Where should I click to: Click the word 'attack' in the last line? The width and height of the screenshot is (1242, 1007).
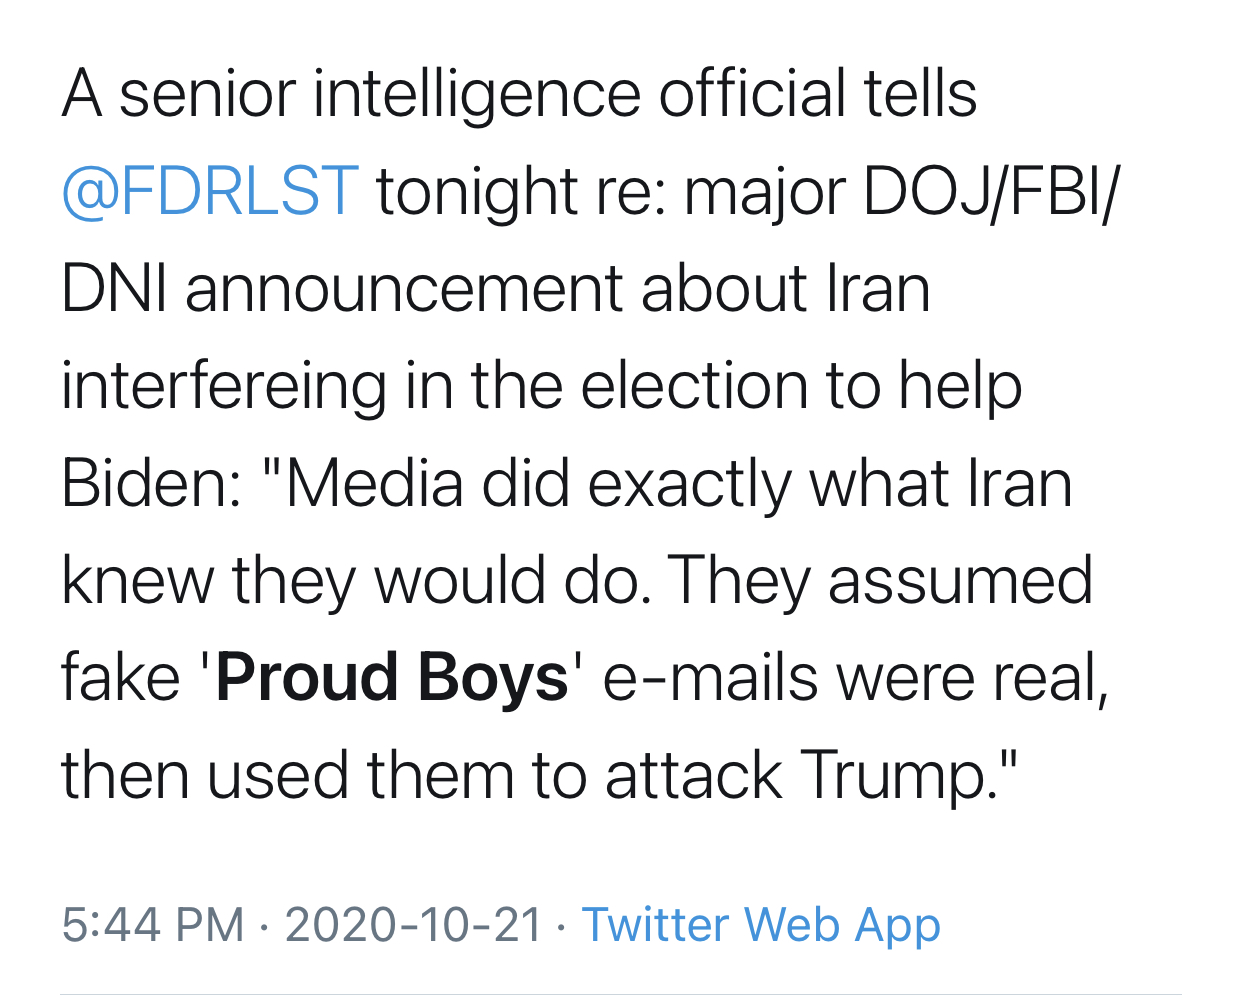[x=693, y=775]
